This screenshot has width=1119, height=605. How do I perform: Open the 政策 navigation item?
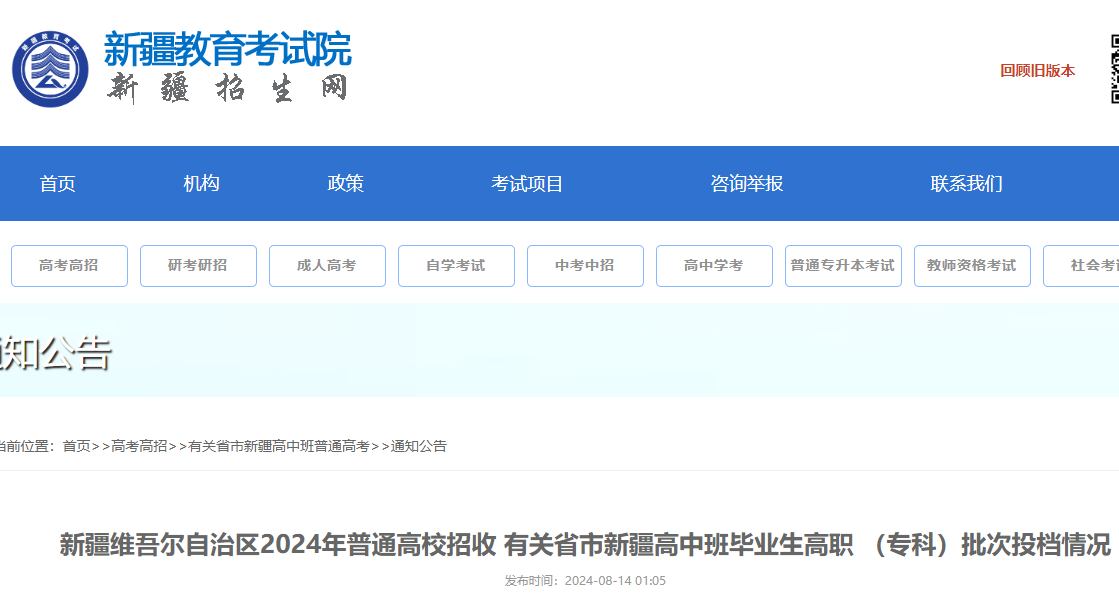[x=345, y=183]
